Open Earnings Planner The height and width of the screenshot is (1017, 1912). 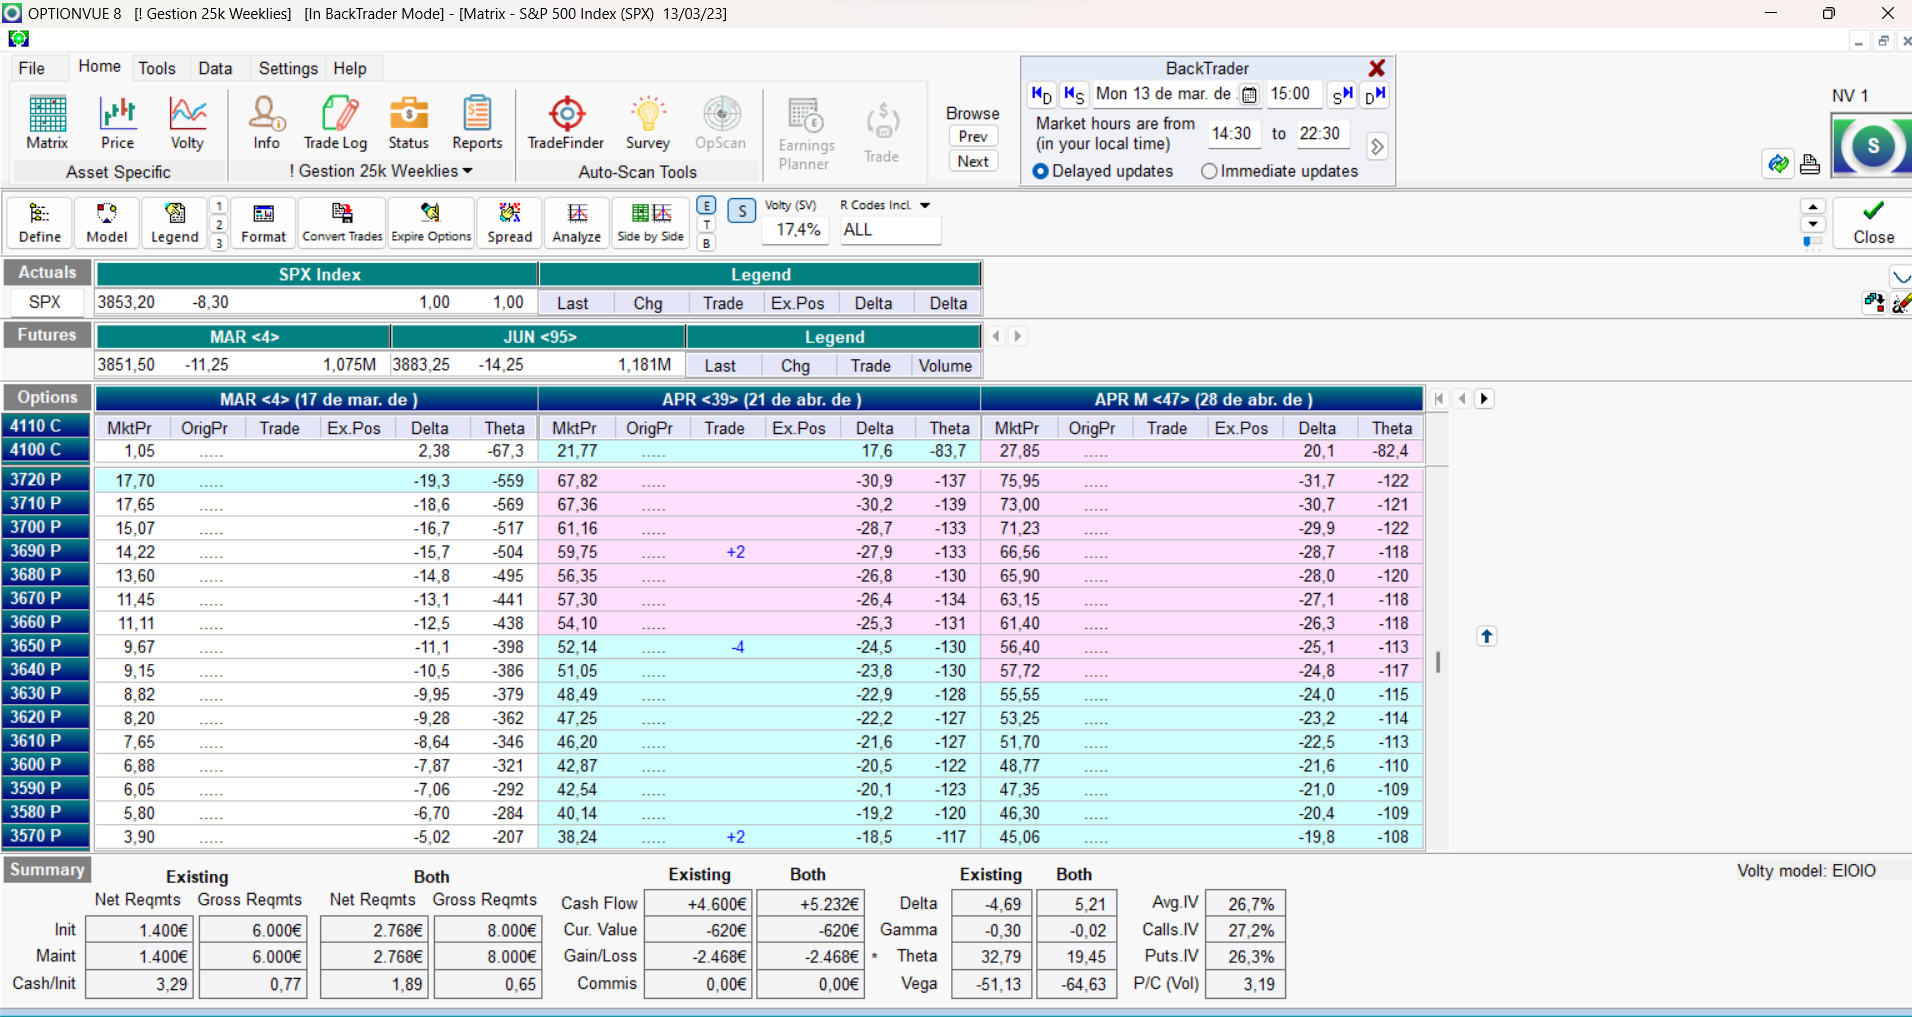click(805, 134)
